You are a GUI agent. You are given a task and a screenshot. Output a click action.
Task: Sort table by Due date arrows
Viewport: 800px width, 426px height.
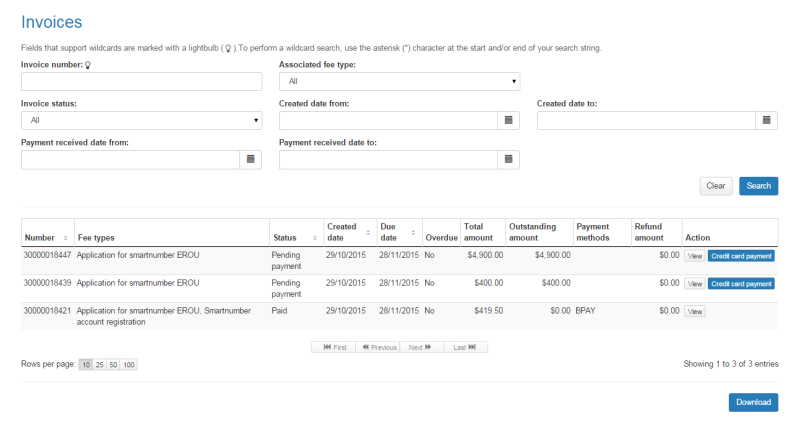[x=413, y=232]
